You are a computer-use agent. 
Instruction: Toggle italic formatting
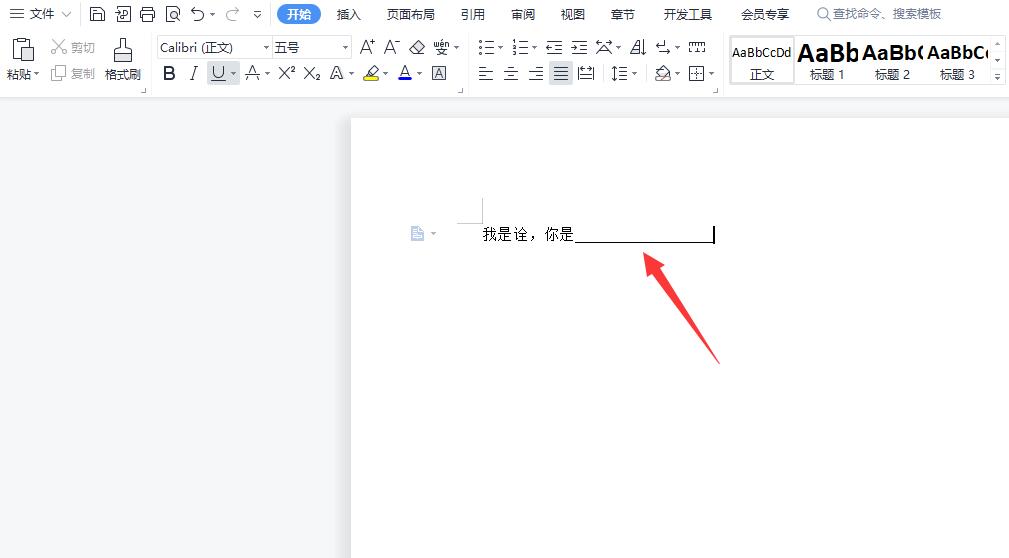(193, 73)
